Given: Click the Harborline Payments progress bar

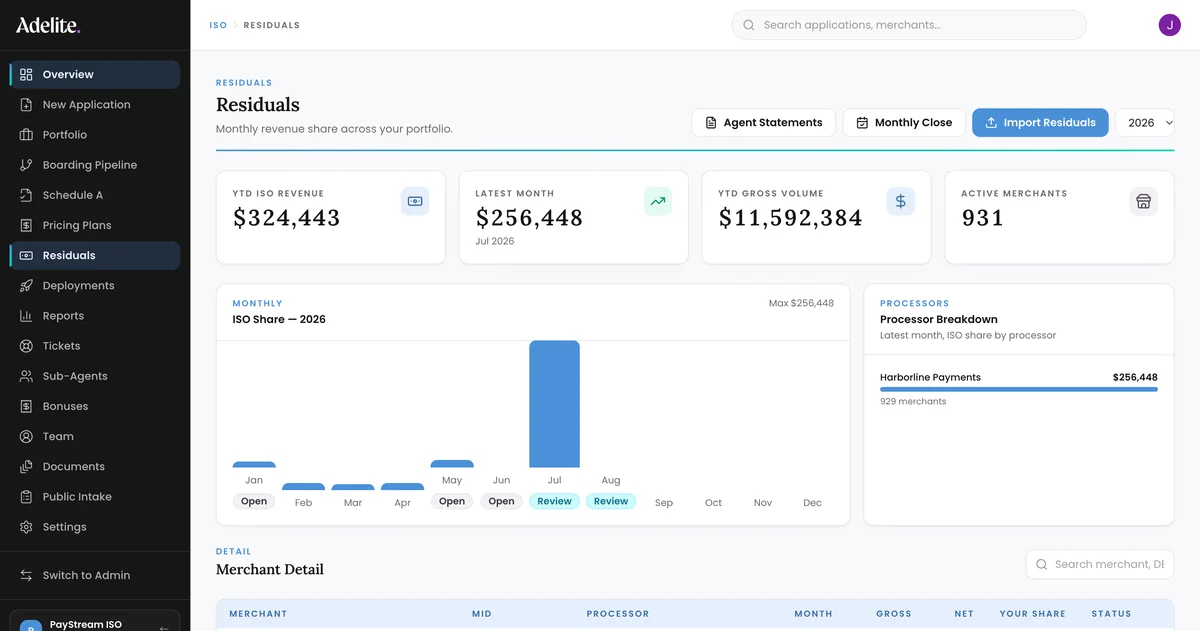Looking at the screenshot, I should (1019, 389).
